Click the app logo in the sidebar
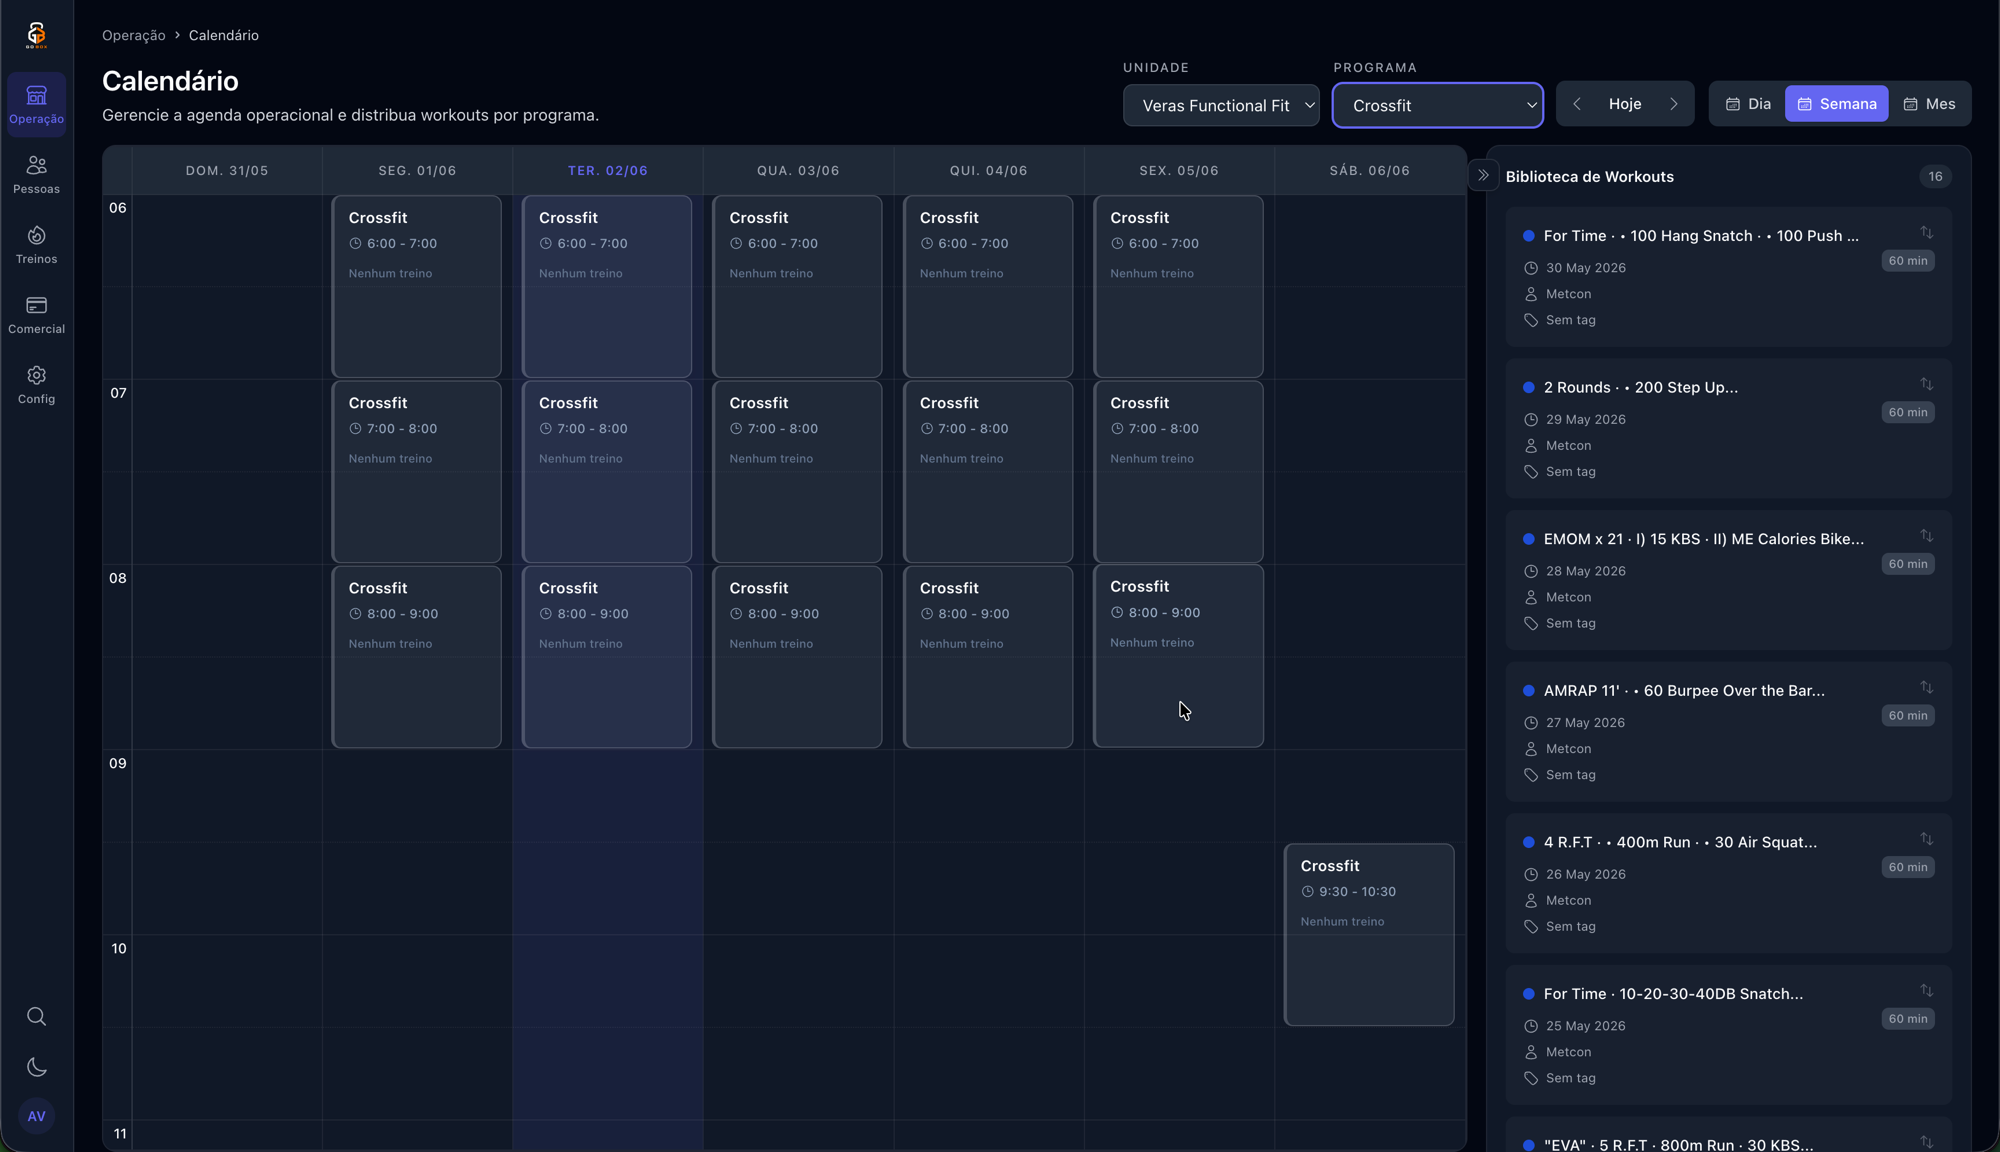This screenshot has width=2000, height=1152. coord(36,35)
